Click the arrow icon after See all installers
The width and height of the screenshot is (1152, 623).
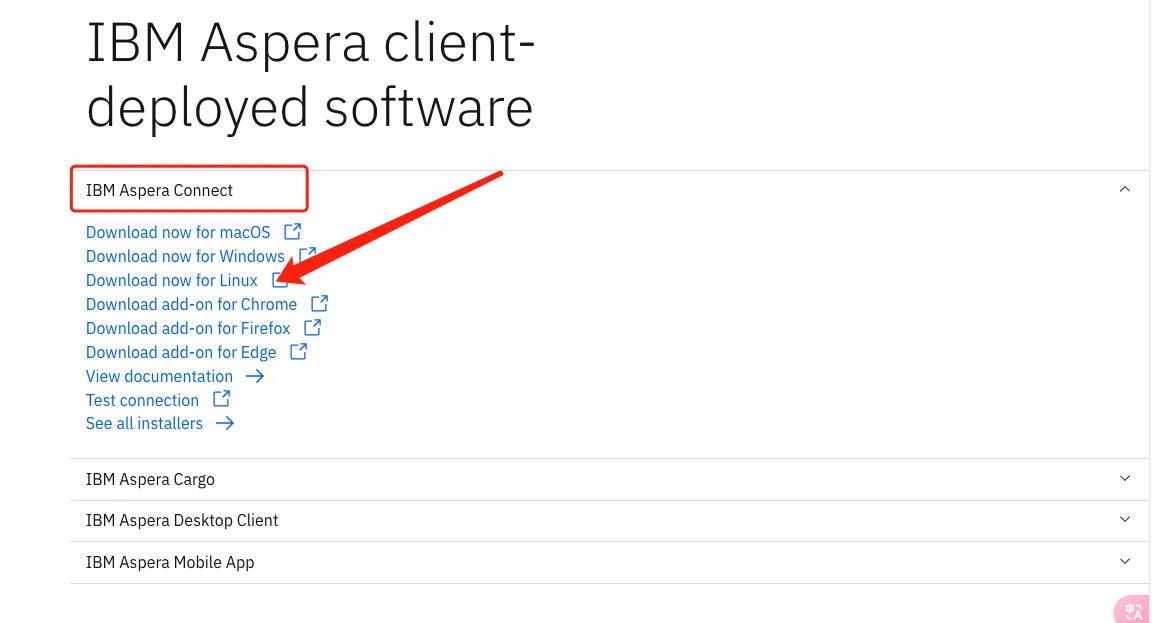(x=225, y=423)
